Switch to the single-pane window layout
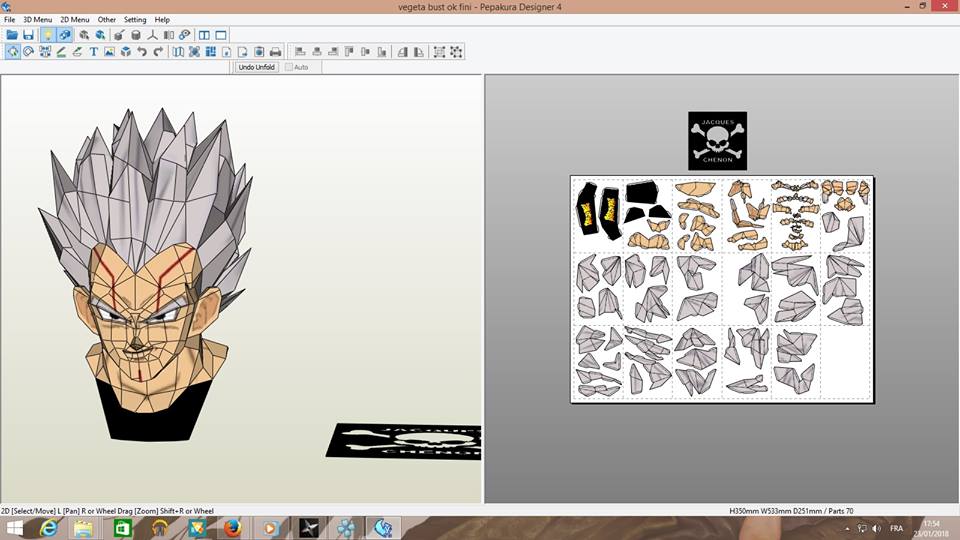The height and width of the screenshot is (540, 960). point(221,35)
